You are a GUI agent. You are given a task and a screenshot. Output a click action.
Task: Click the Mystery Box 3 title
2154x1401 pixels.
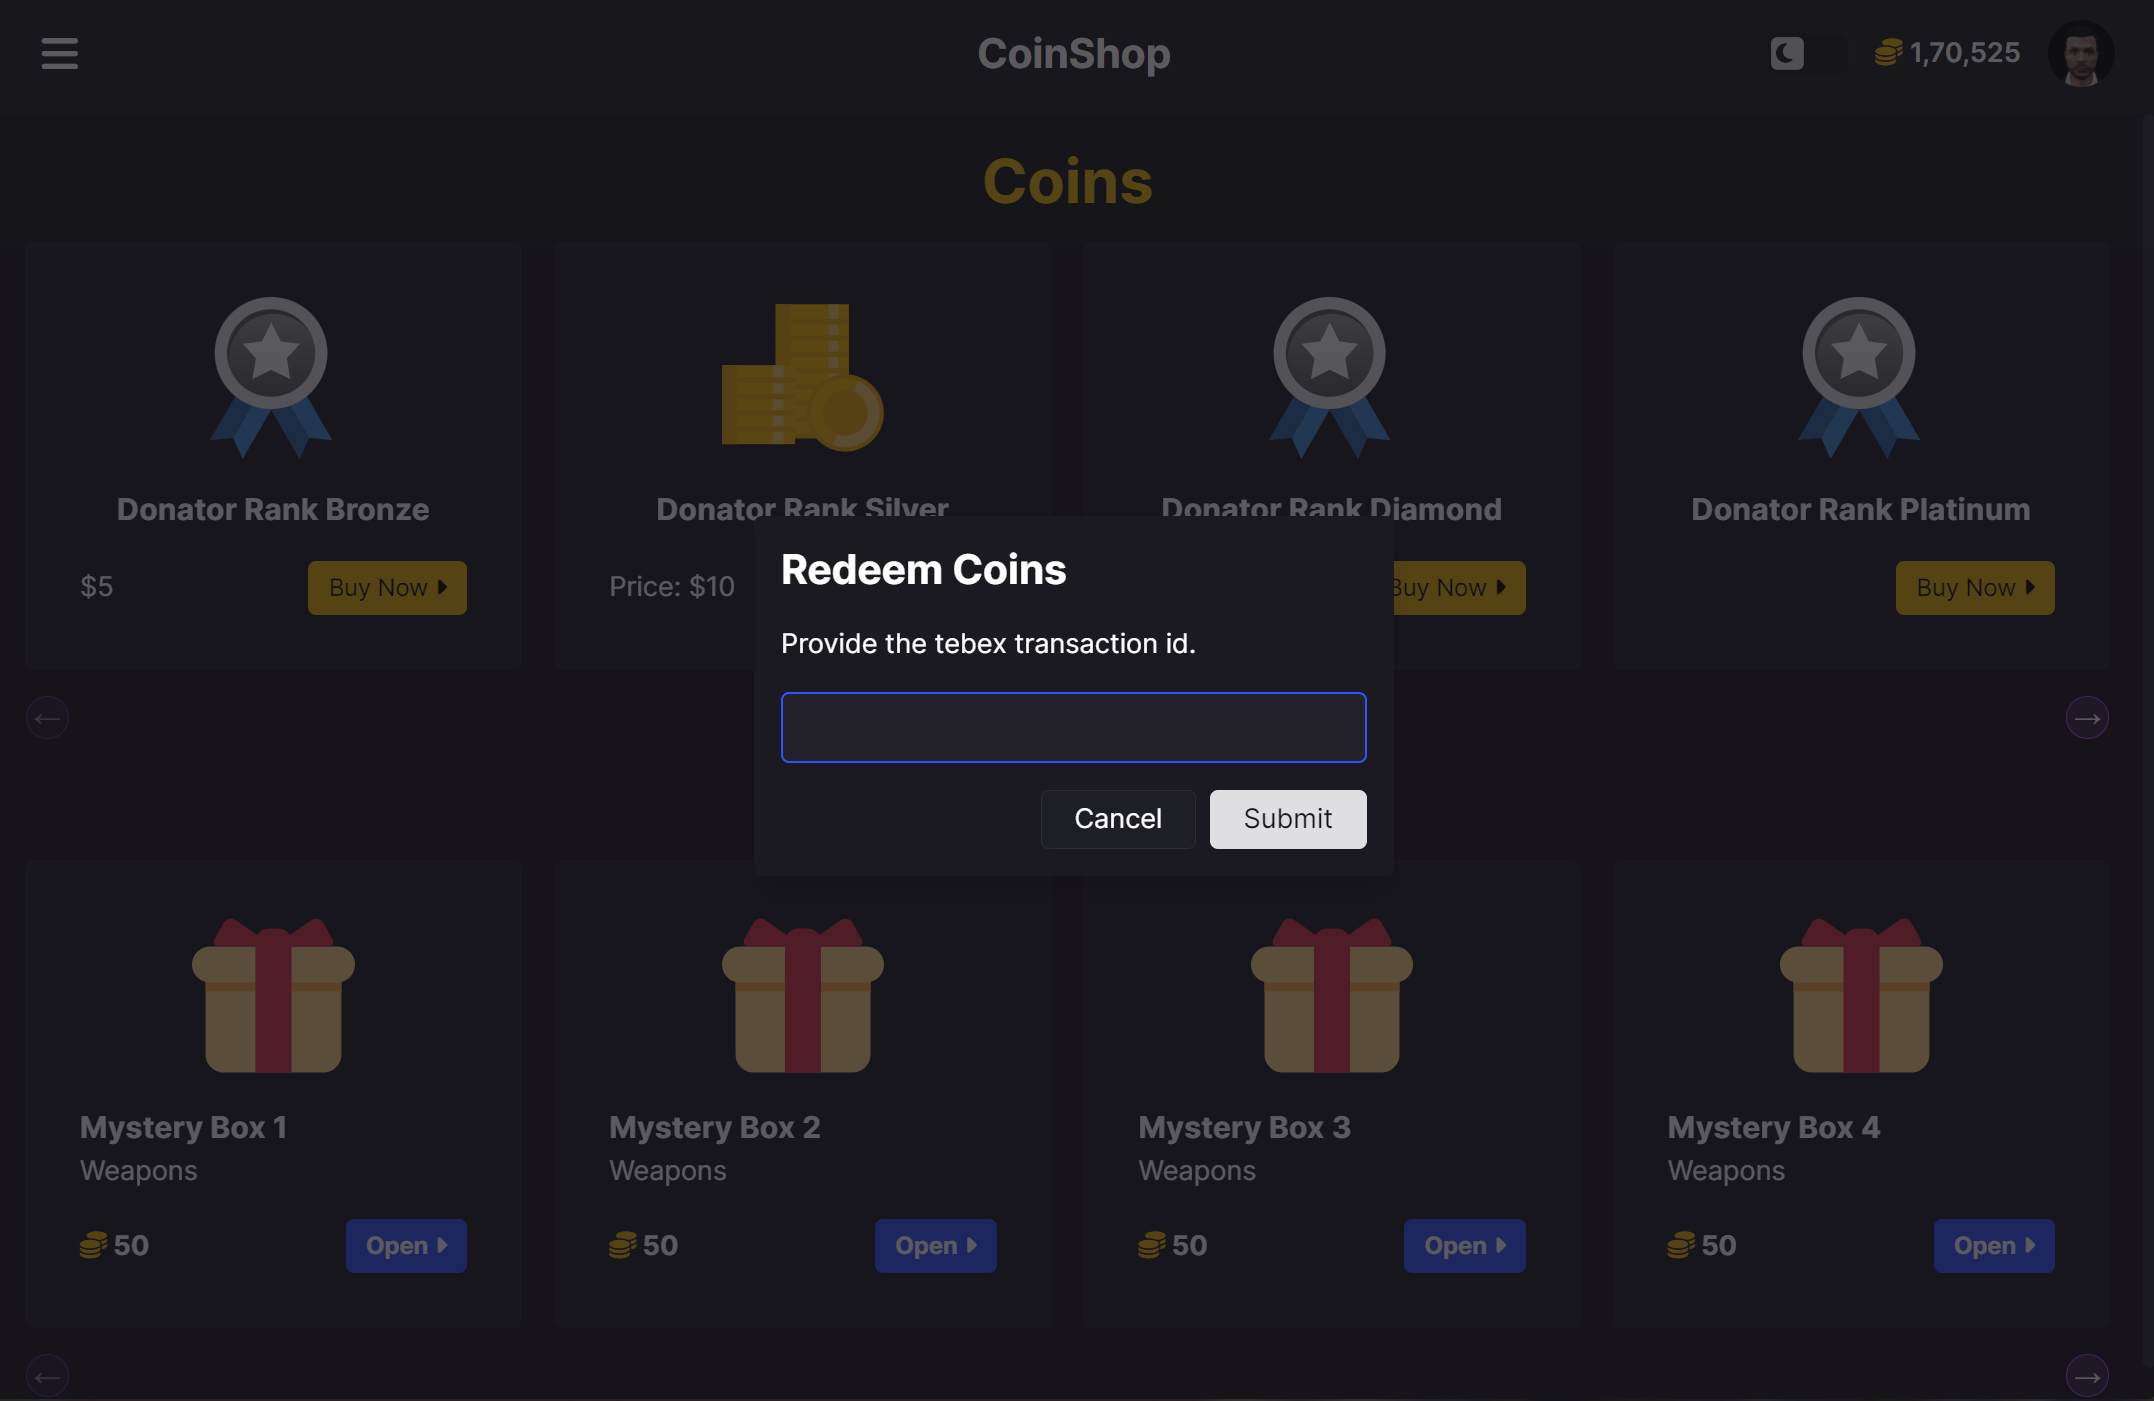tap(1245, 1128)
